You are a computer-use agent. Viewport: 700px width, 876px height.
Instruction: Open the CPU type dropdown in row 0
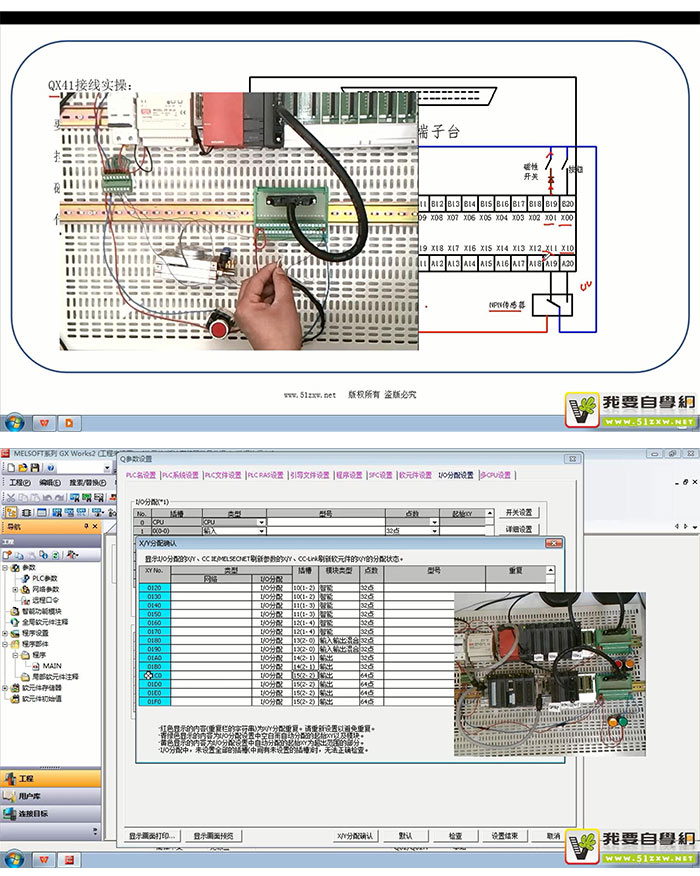(261, 522)
